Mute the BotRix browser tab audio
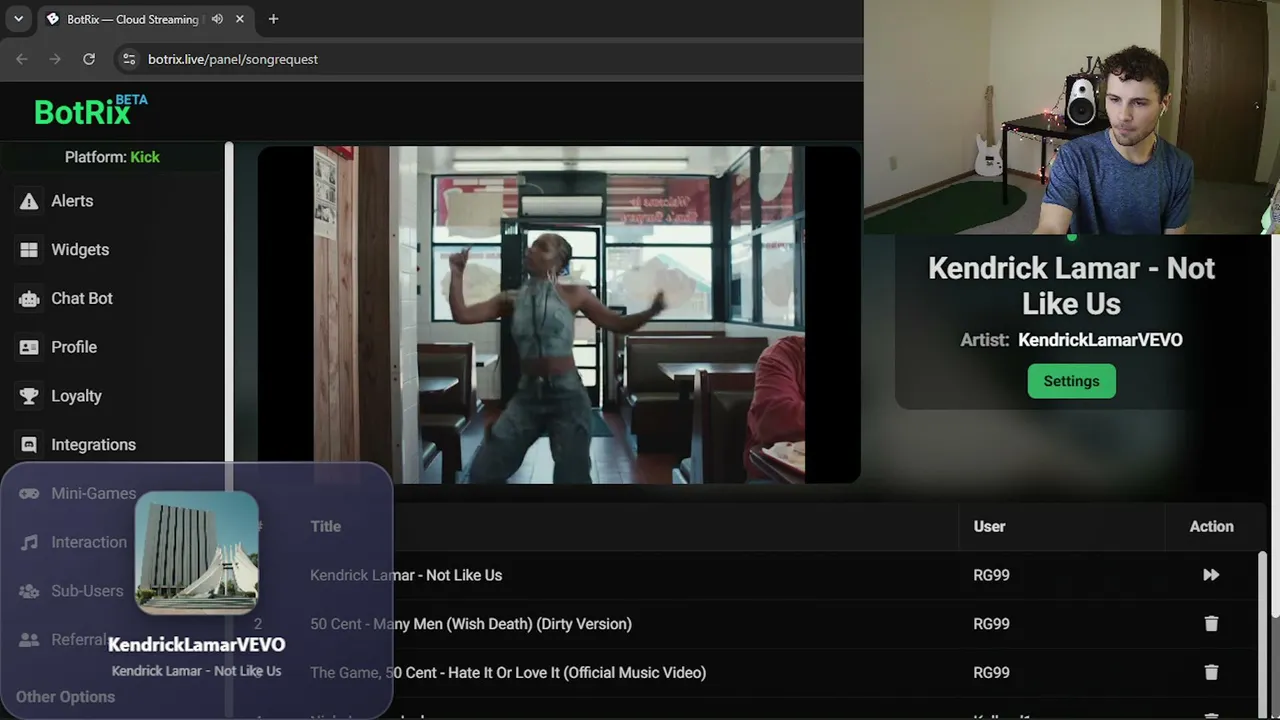This screenshot has height=720, width=1280. 217,19
